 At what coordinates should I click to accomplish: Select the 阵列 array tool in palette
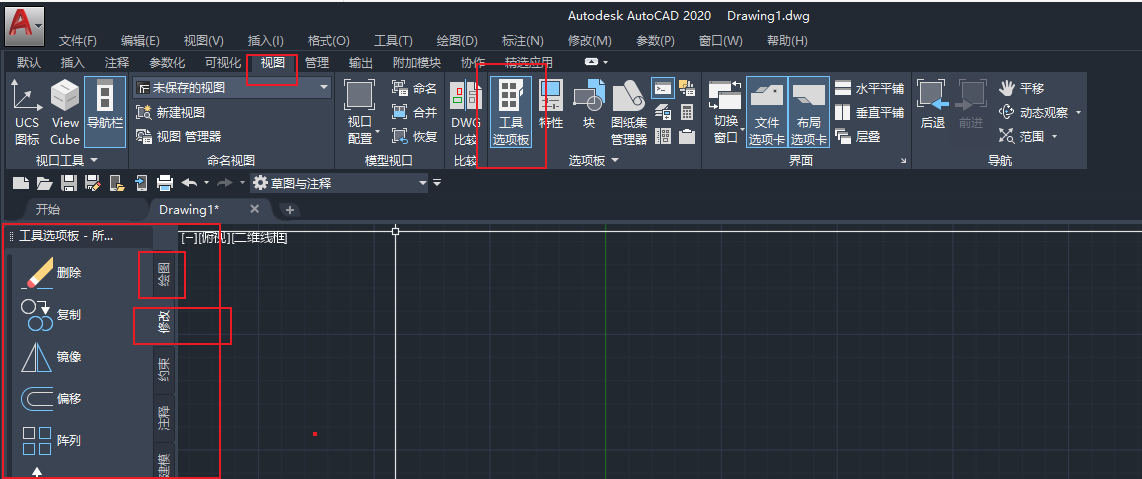click(51, 440)
